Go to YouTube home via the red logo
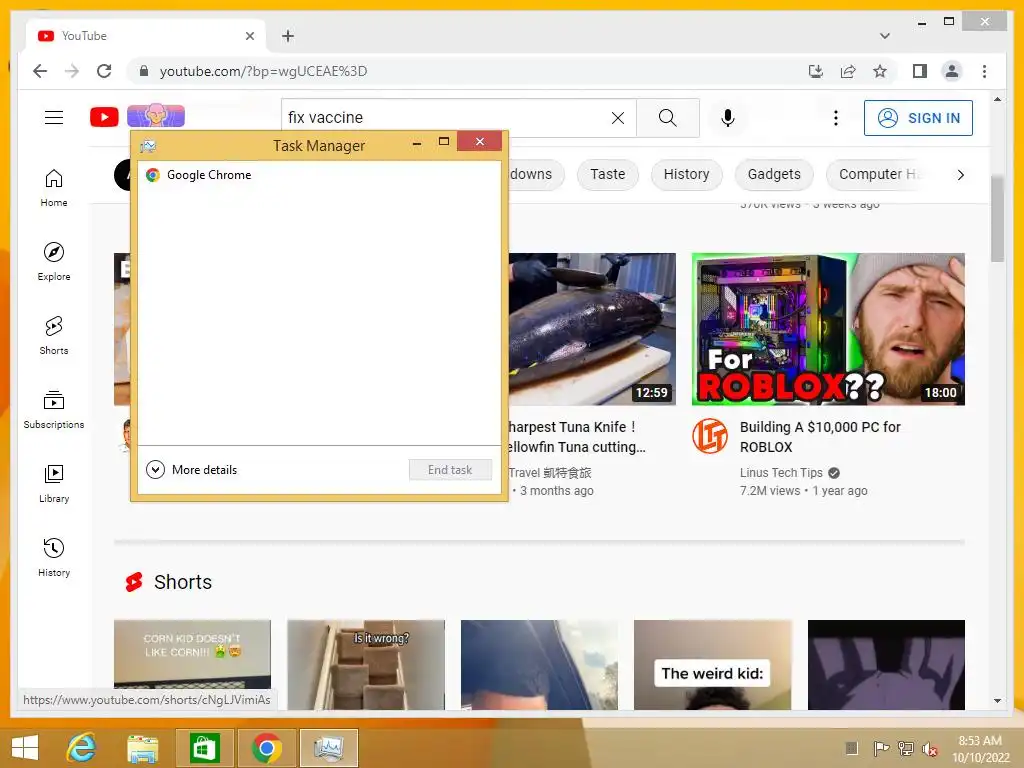The width and height of the screenshot is (1024, 768). pos(104,117)
